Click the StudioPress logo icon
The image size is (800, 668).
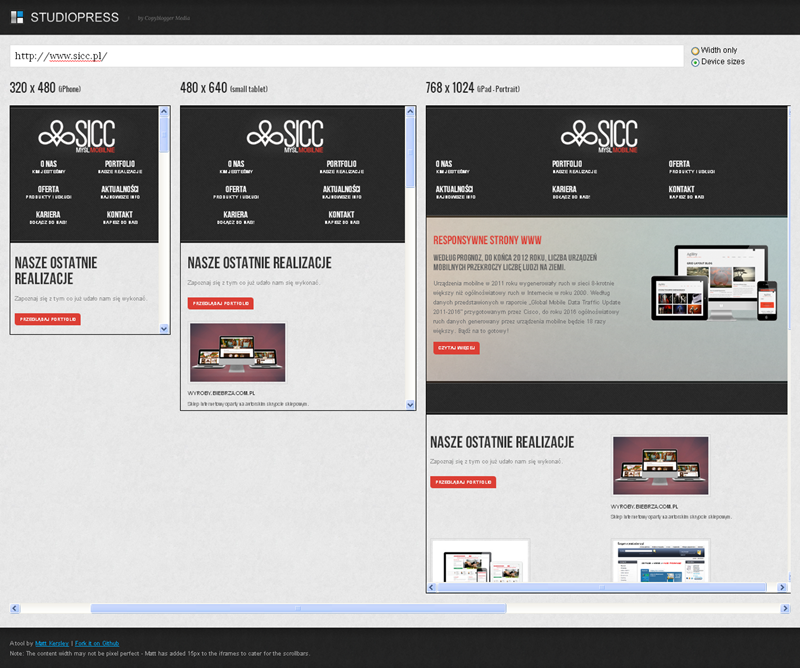(x=16, y=17)
